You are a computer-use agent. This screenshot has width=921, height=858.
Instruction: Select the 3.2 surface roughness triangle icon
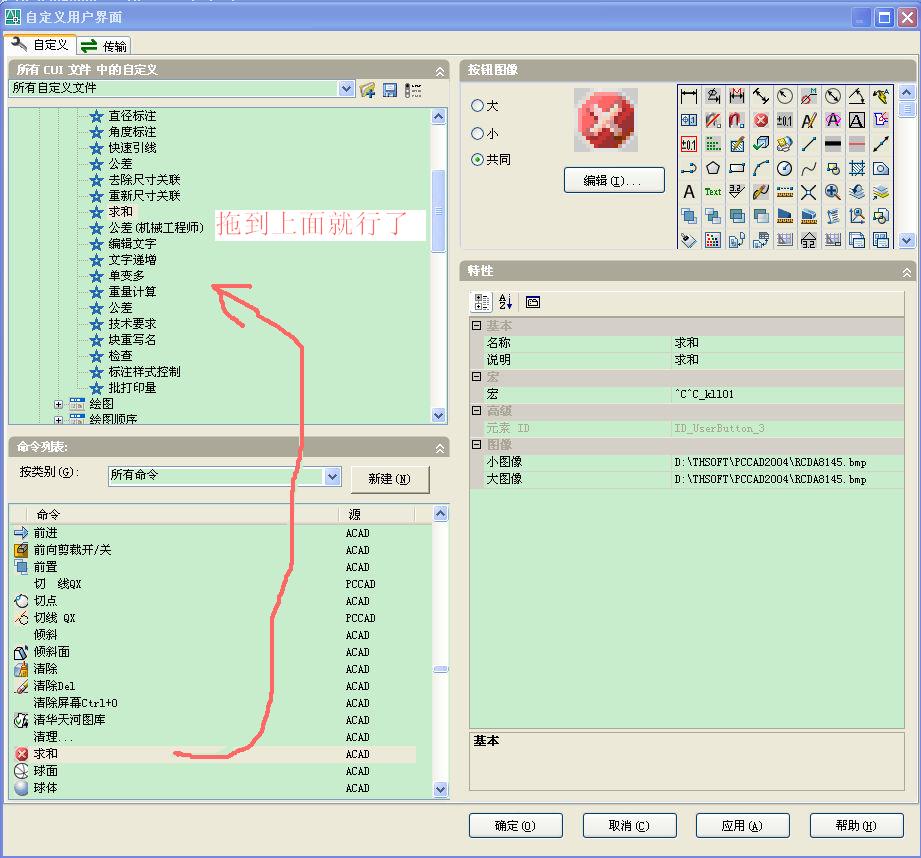pos(737,192)
